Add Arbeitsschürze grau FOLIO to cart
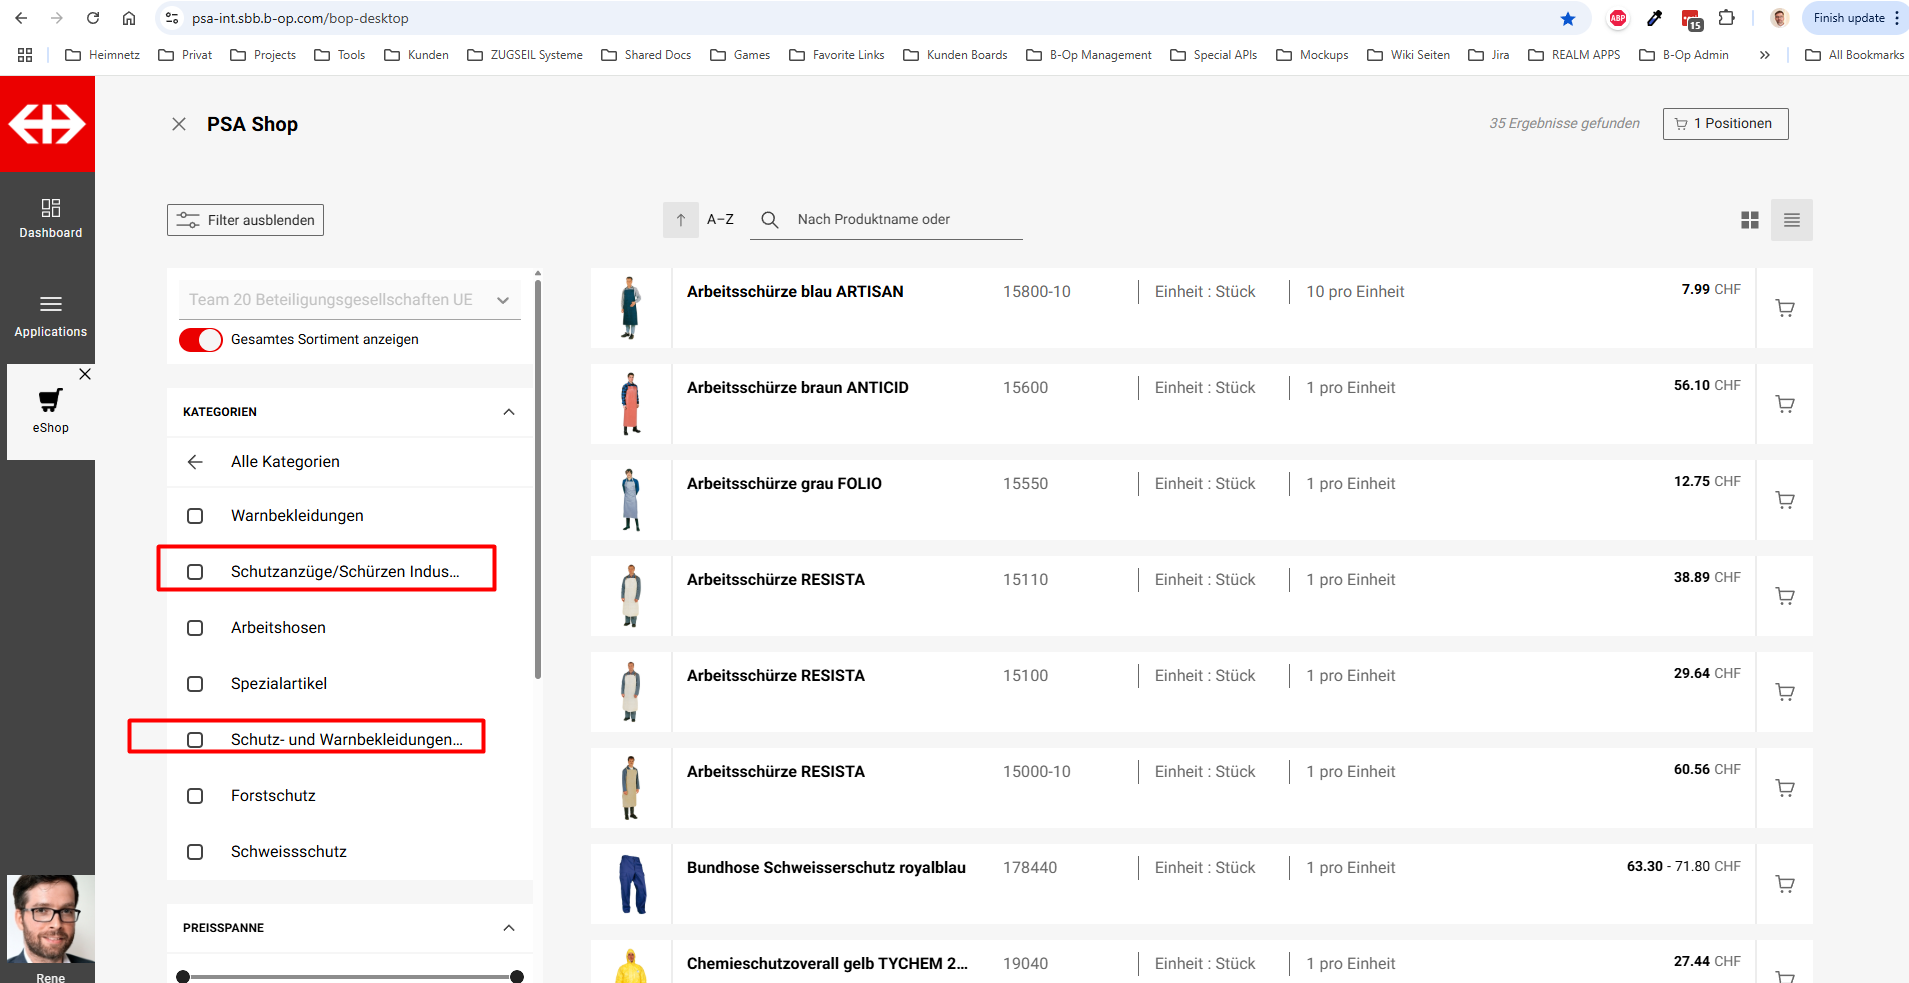This screenshot has width=1909, height=983. click(1784, 500)
